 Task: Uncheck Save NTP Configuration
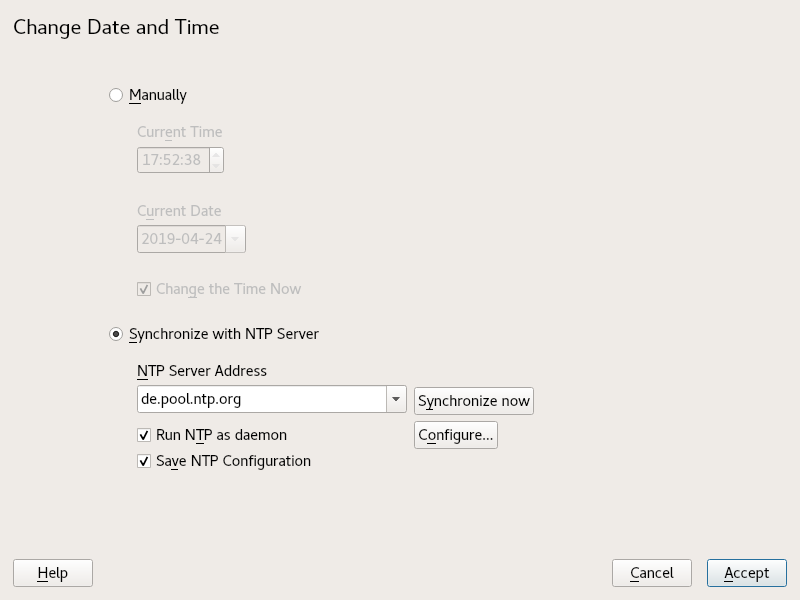pos(144,461)
